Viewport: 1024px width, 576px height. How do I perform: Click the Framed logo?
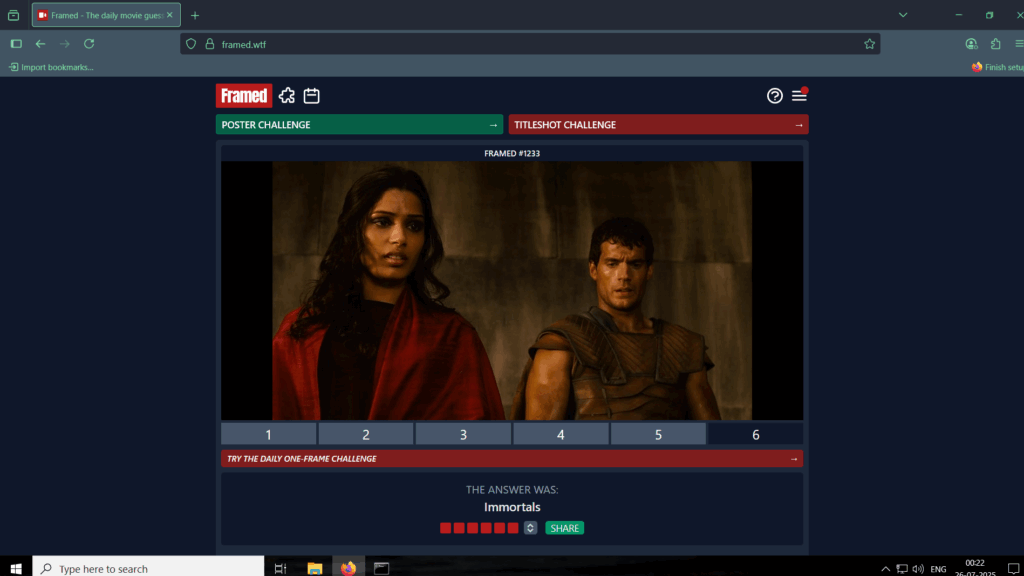[243, 96]
